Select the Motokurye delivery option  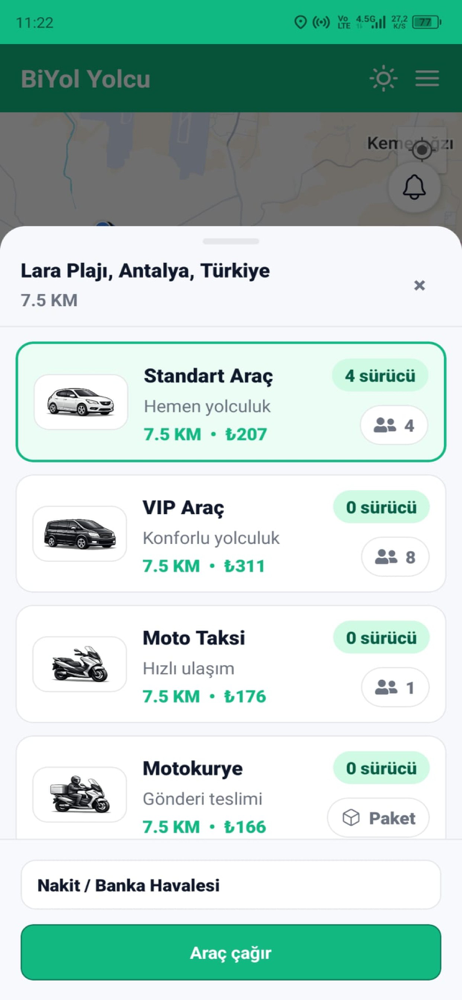(x=231, y=788)
